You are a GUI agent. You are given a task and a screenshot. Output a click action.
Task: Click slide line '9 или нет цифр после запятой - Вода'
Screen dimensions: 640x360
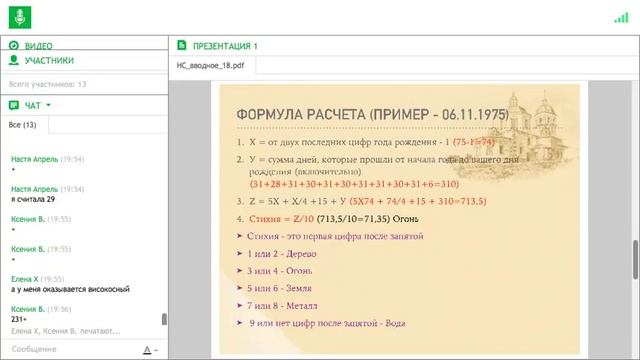point(327,323)
